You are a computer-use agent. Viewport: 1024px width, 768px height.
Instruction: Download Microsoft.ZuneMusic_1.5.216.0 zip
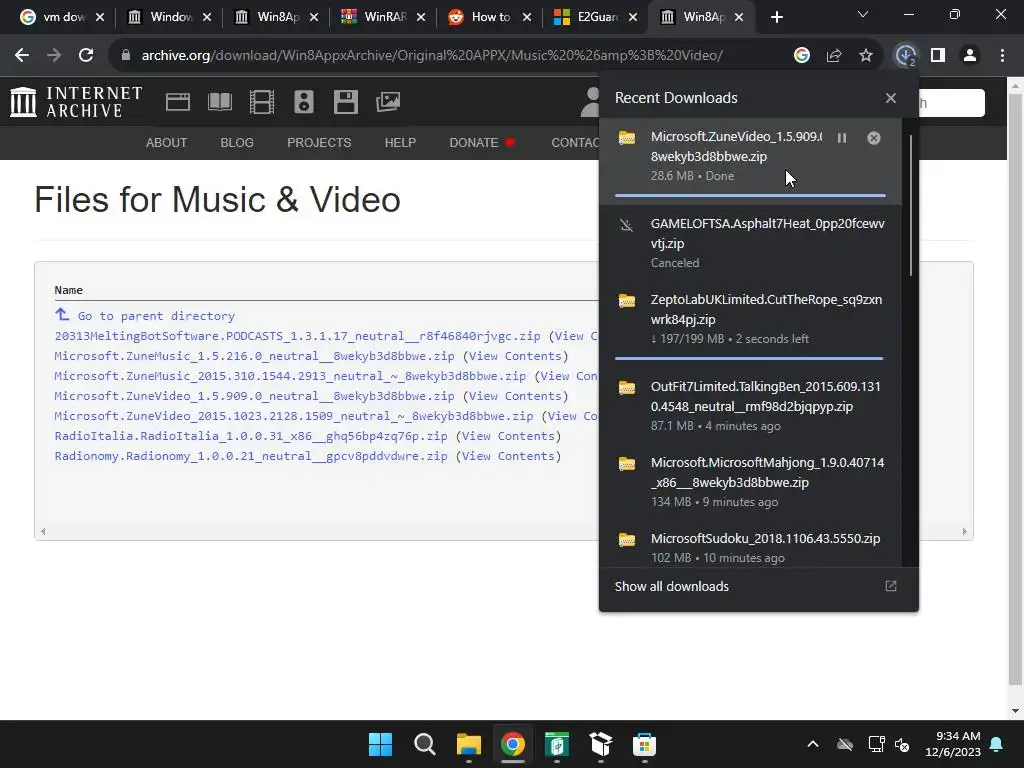(254, 356)
